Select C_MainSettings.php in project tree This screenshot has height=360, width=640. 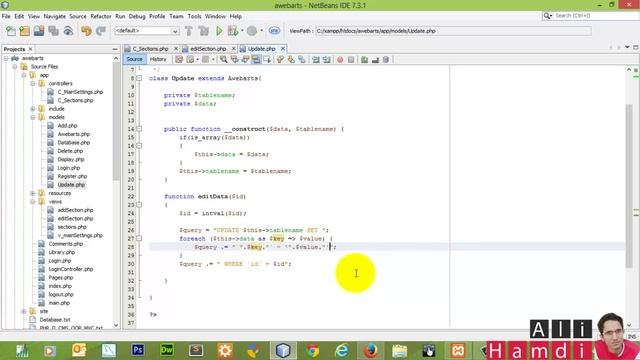[x=80, y=92]
